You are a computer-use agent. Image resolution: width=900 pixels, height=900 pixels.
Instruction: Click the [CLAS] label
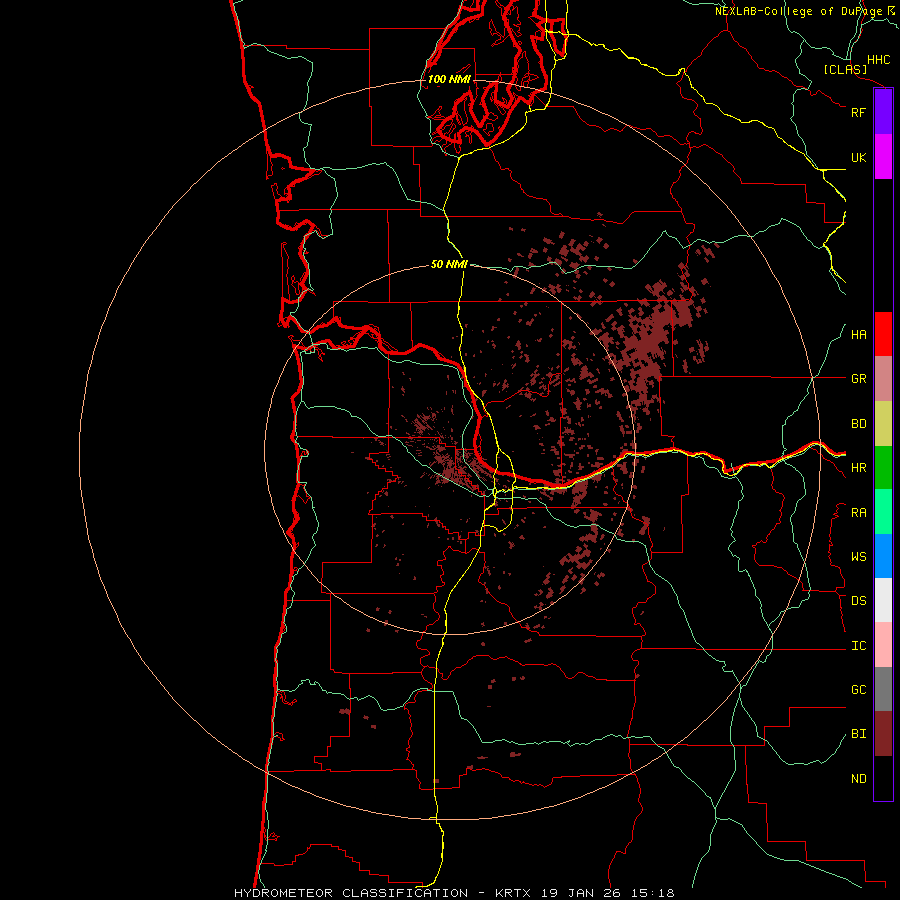[845, 69]
